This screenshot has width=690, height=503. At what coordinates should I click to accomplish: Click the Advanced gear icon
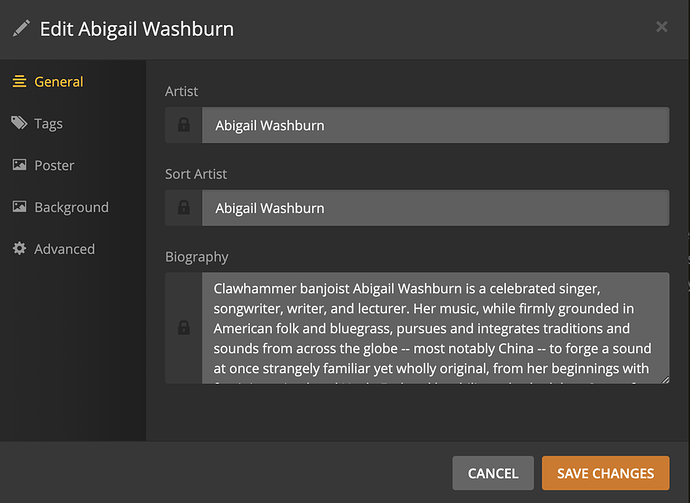(19, 249)
